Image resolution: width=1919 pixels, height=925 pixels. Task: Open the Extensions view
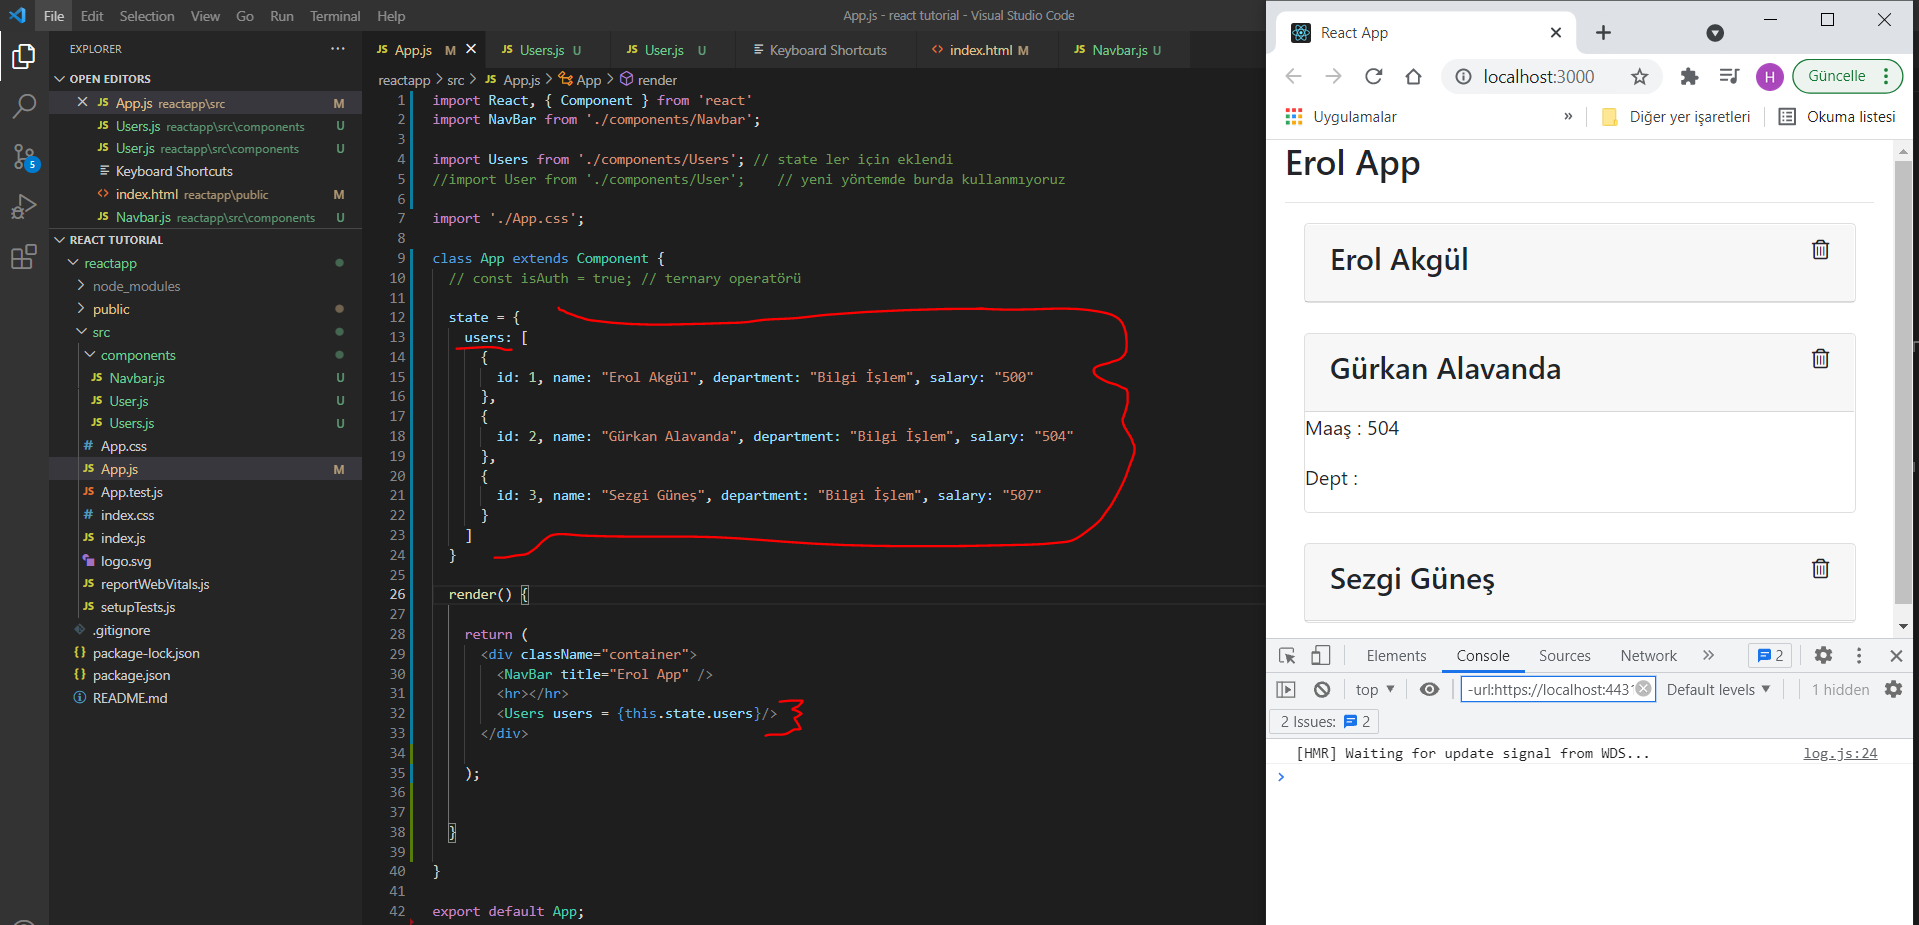pyautogui.click(x=24, y=258)
